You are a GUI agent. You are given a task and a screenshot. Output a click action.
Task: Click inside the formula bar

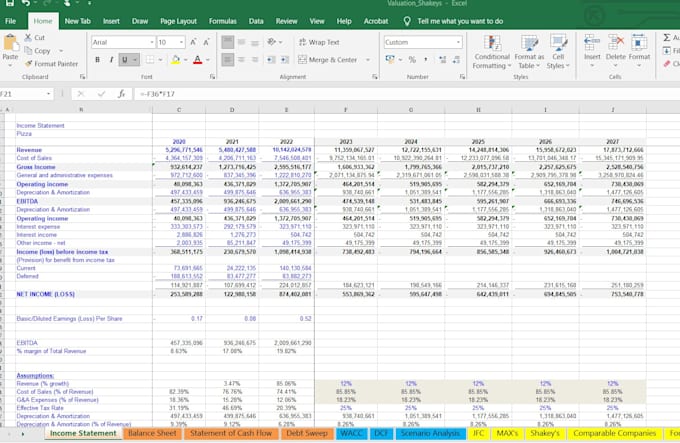click(405, 94)
